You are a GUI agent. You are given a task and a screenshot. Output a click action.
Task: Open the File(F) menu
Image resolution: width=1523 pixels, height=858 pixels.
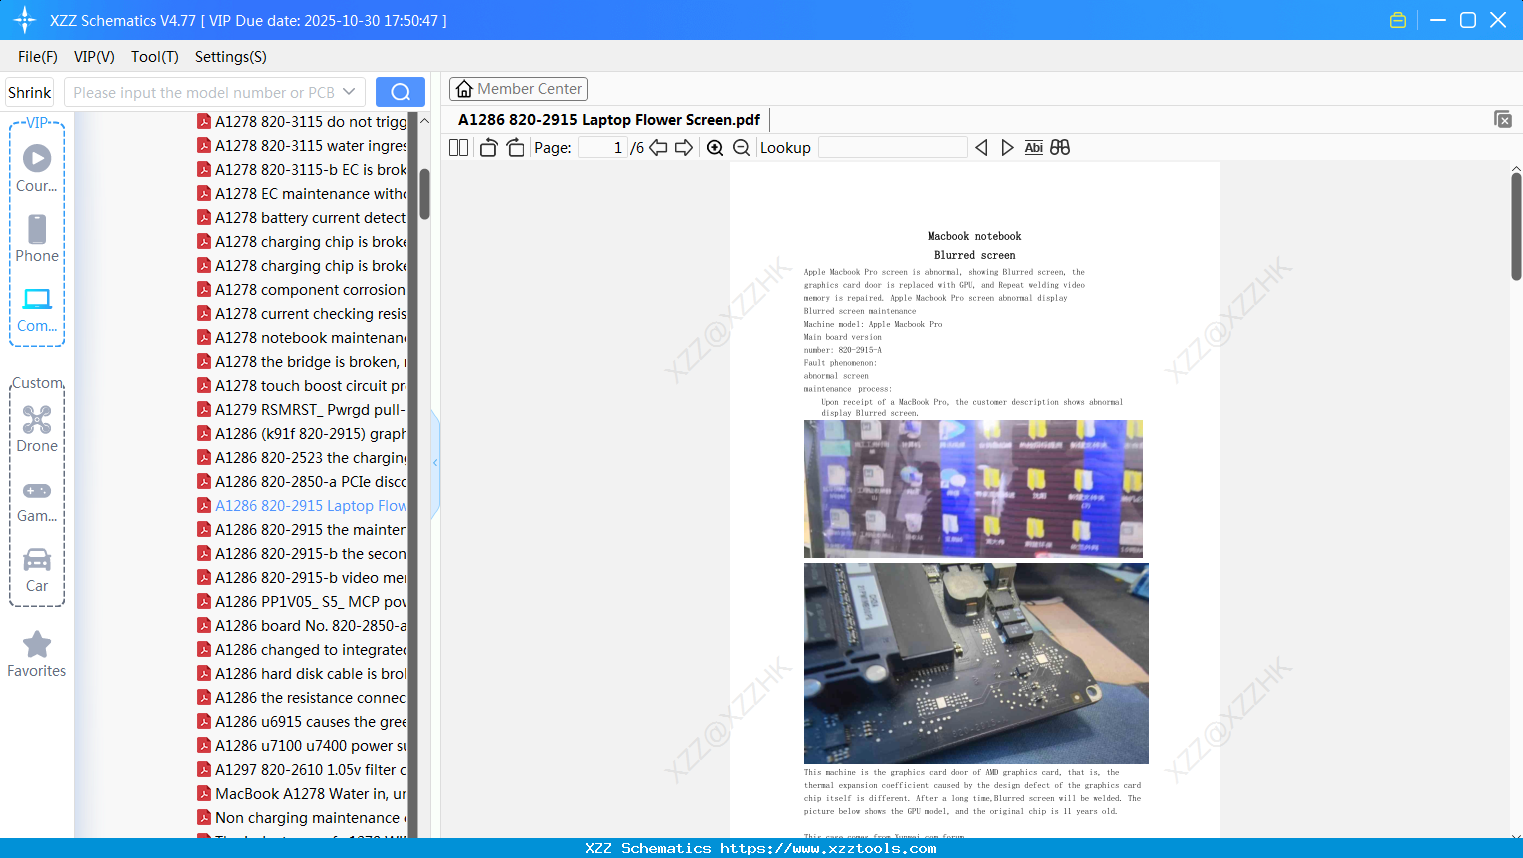point(38,57)
